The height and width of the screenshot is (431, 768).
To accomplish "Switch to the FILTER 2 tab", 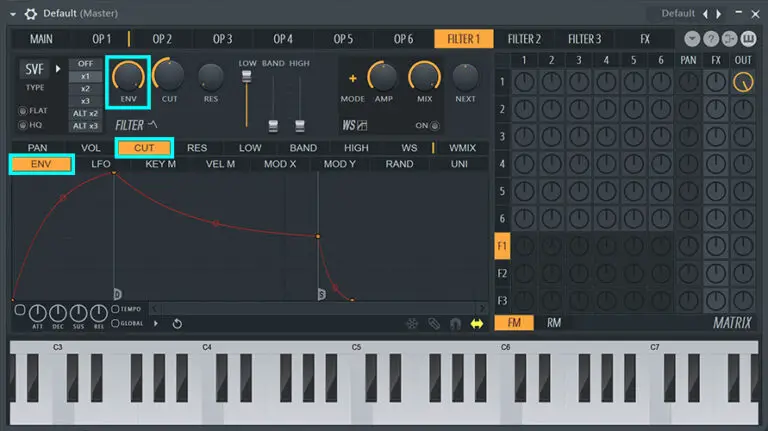I will pyautogui.click(x=524, y=39).
